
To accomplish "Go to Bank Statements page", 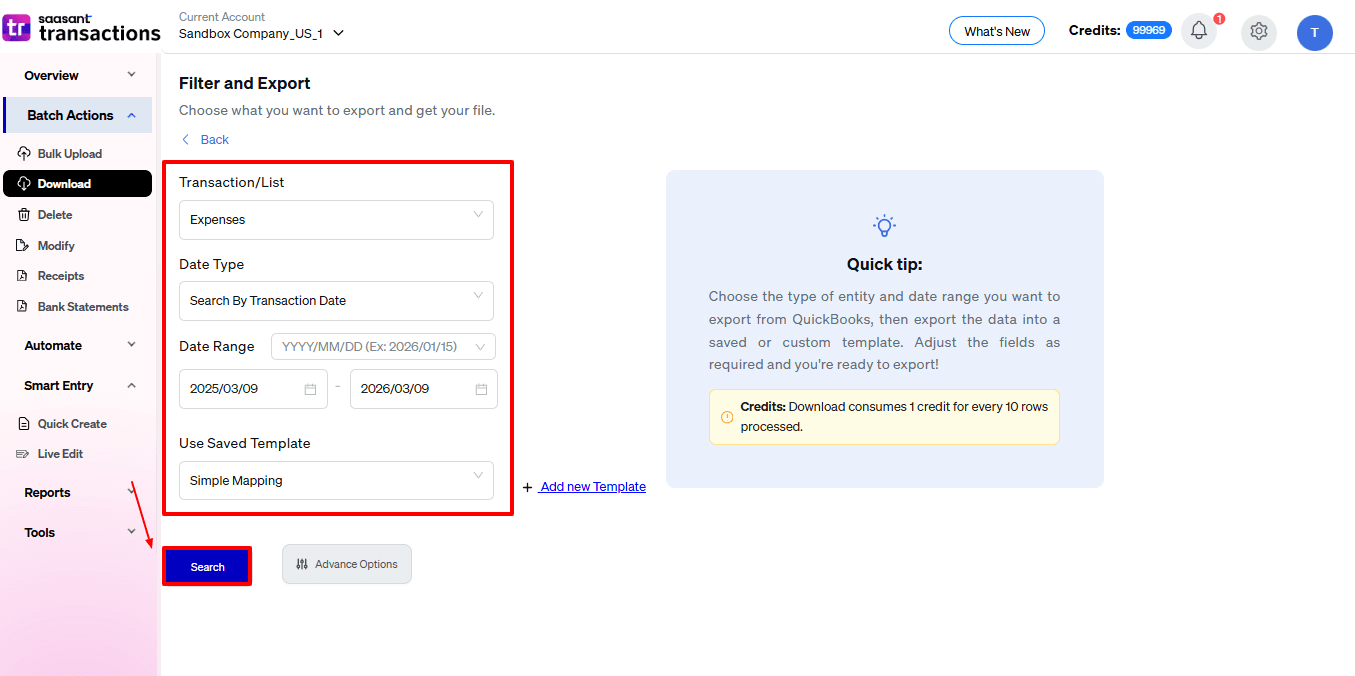I will [83, 307].
